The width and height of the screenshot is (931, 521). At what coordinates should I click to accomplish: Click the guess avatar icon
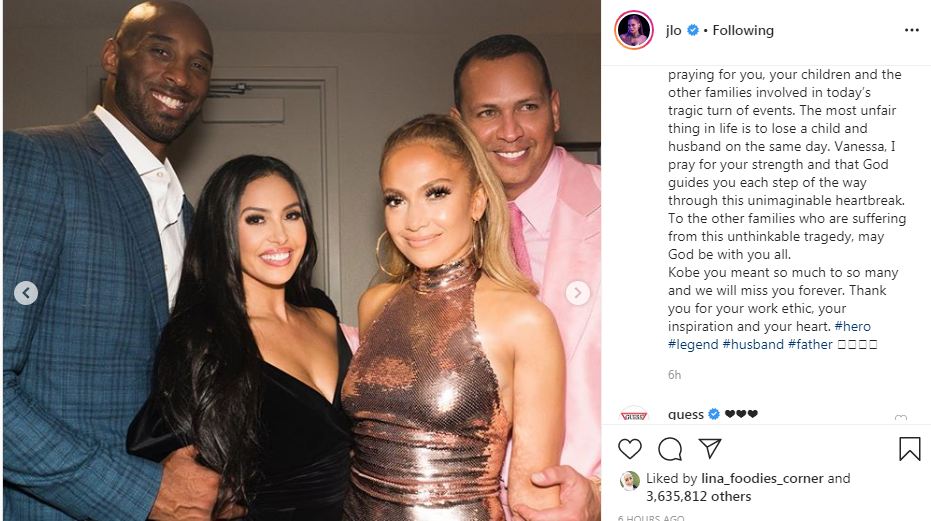tap(634, 414)
